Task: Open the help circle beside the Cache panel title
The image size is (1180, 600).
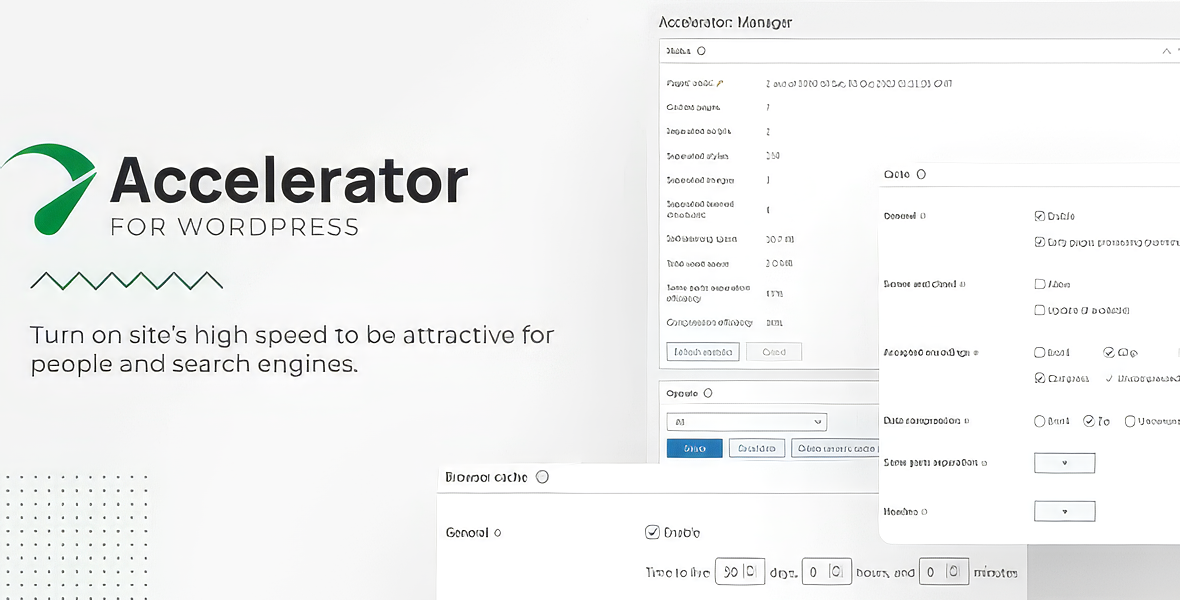Action: coord(921,174)
